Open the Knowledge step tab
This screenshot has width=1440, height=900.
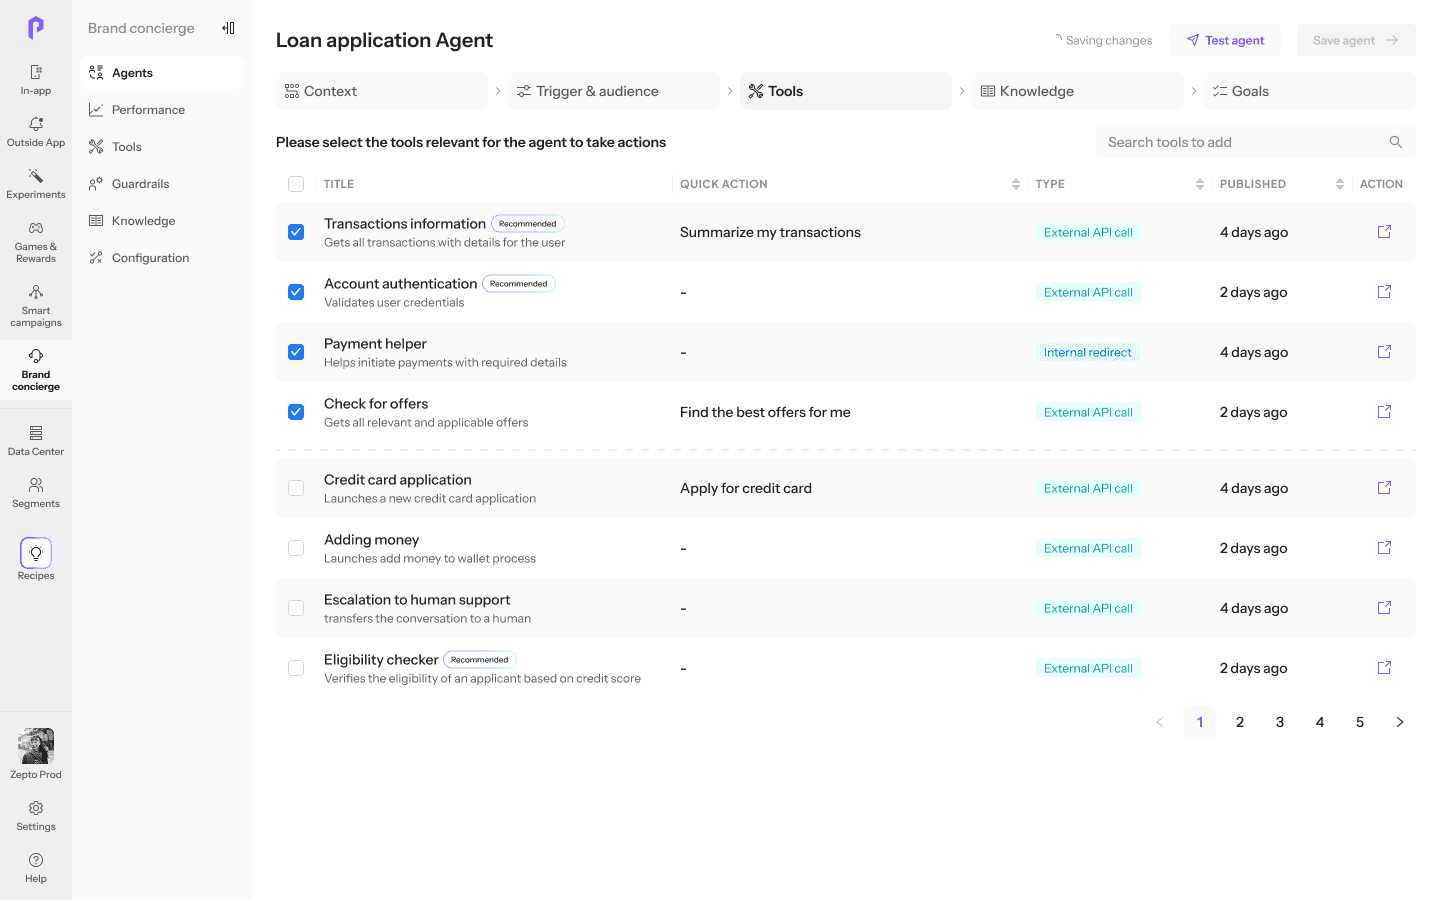[1078, 91]
